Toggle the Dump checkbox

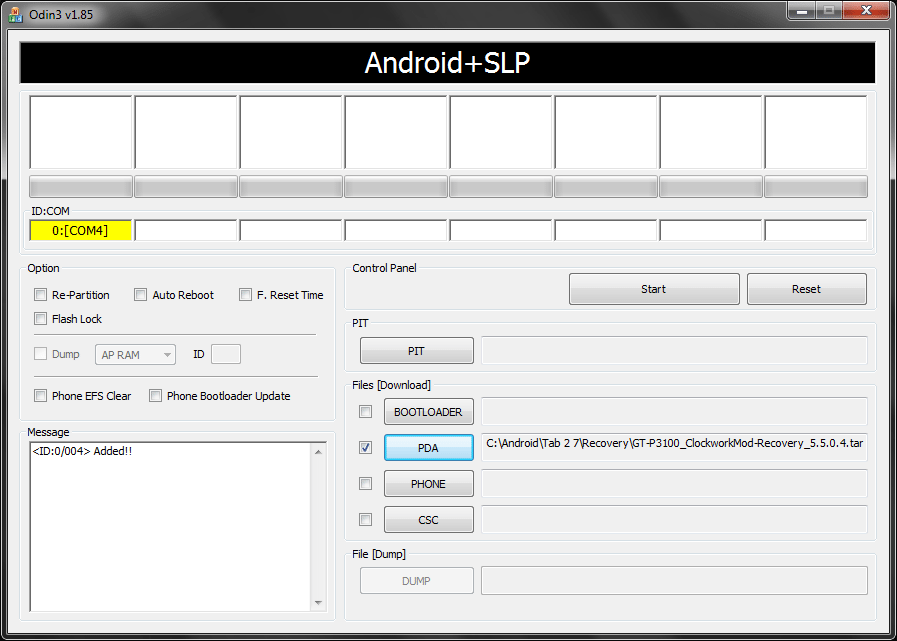tap(40, 354)
